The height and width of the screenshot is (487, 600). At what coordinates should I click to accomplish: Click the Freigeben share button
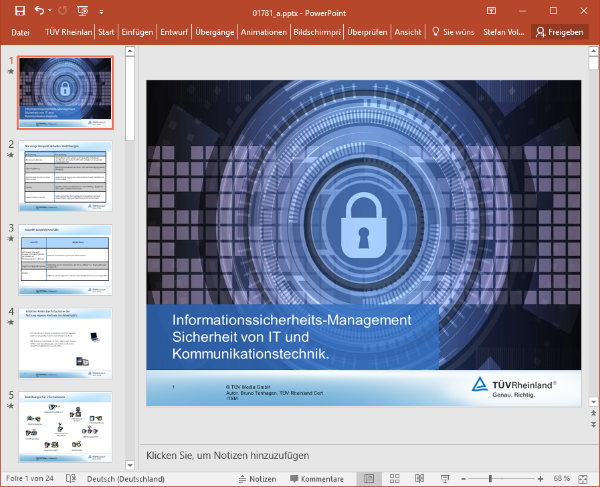(x=559, y=32)
